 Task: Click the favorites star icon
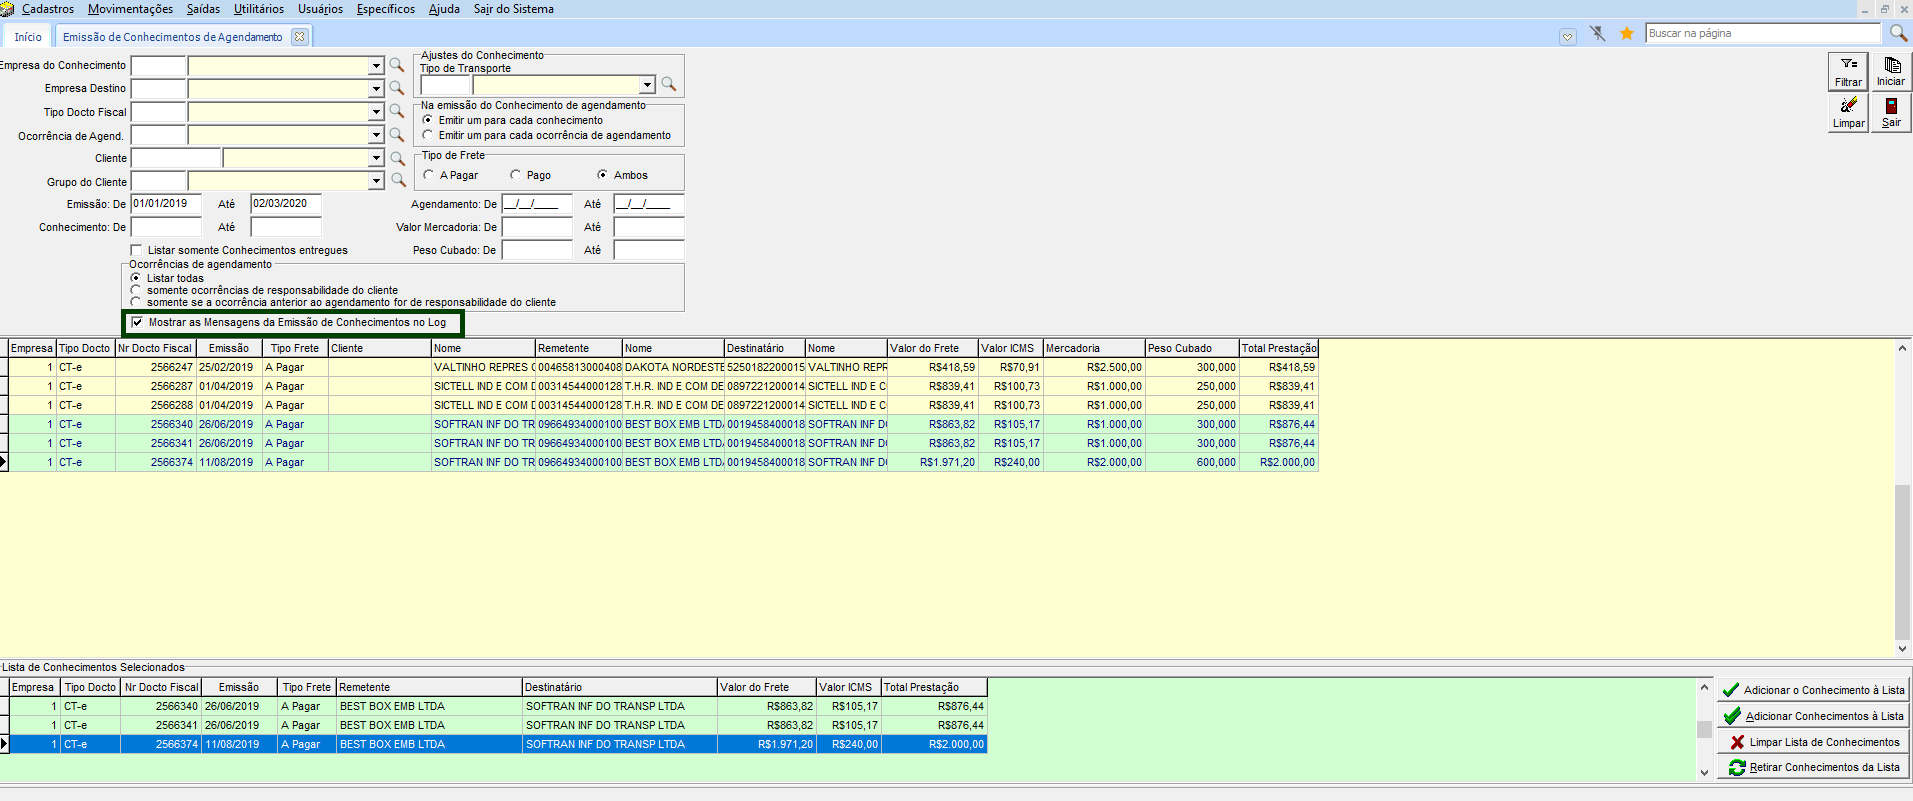pyautogui.click(x=1627, y=34)
